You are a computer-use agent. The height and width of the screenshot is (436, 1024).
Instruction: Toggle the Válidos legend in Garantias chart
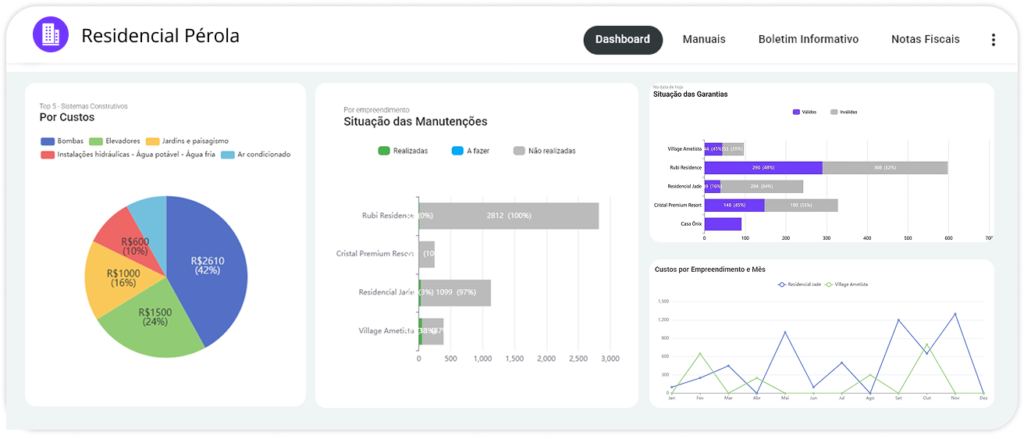[803, 112]
